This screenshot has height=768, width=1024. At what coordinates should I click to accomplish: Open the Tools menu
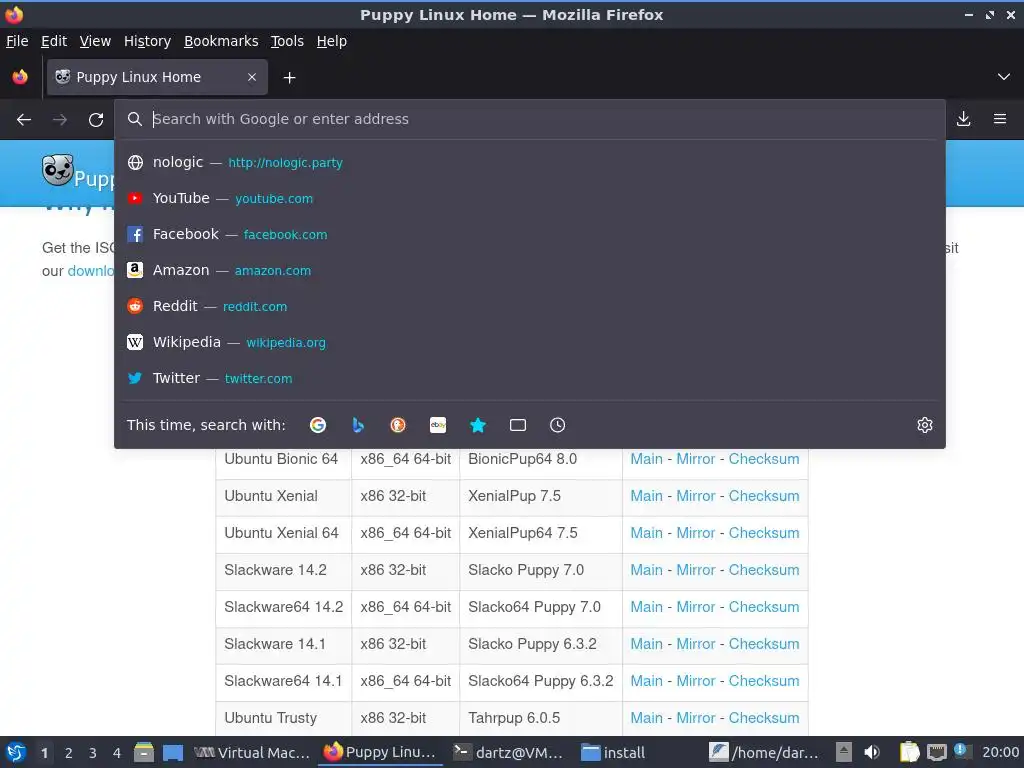coord(287,41)
